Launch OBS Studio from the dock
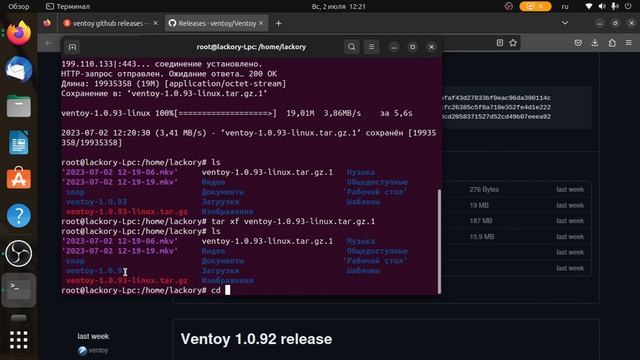The image size is (640, 360). pyautogui.click(x=18, y=253)
